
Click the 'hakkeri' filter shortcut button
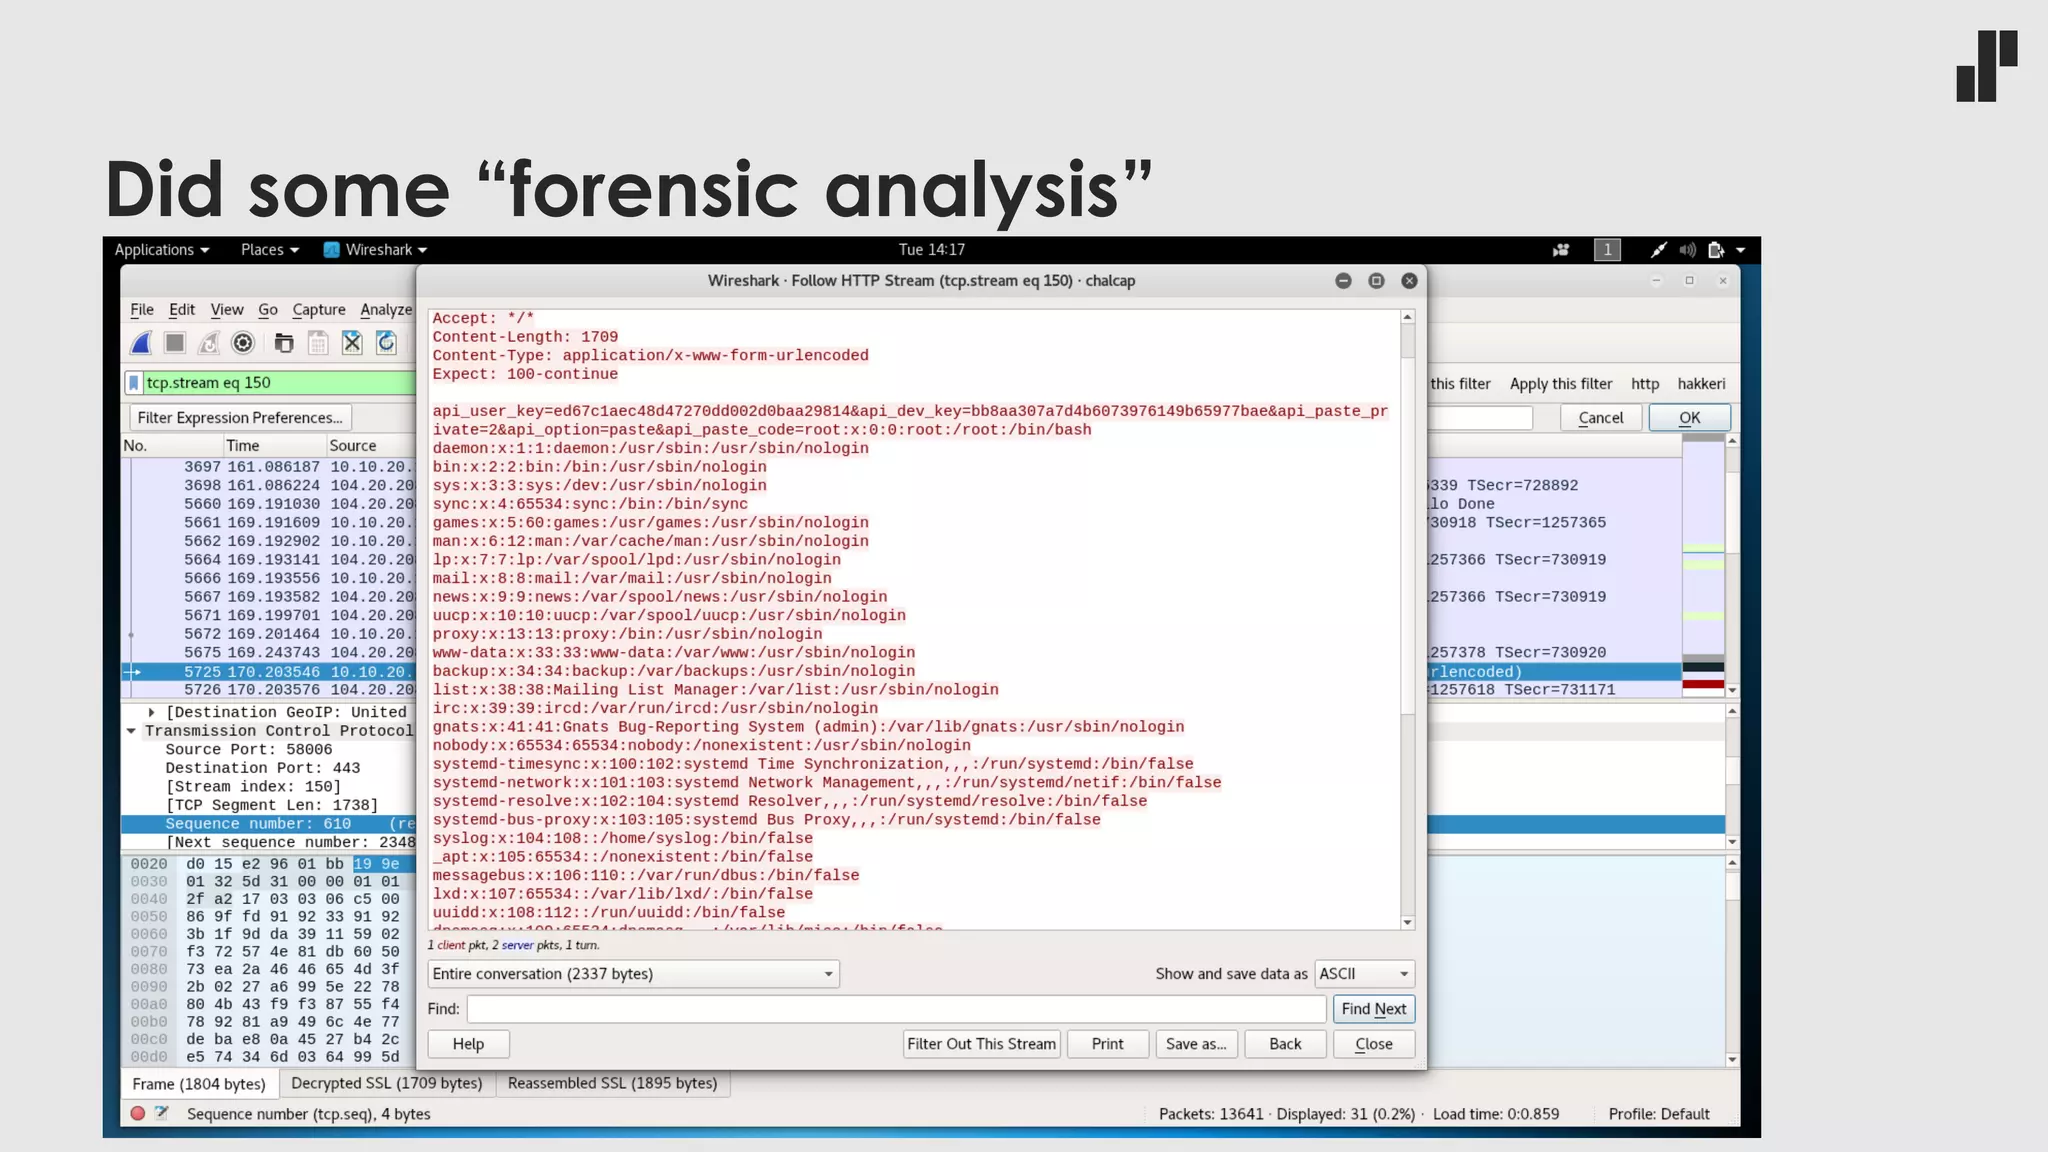tap(1701, 384)
